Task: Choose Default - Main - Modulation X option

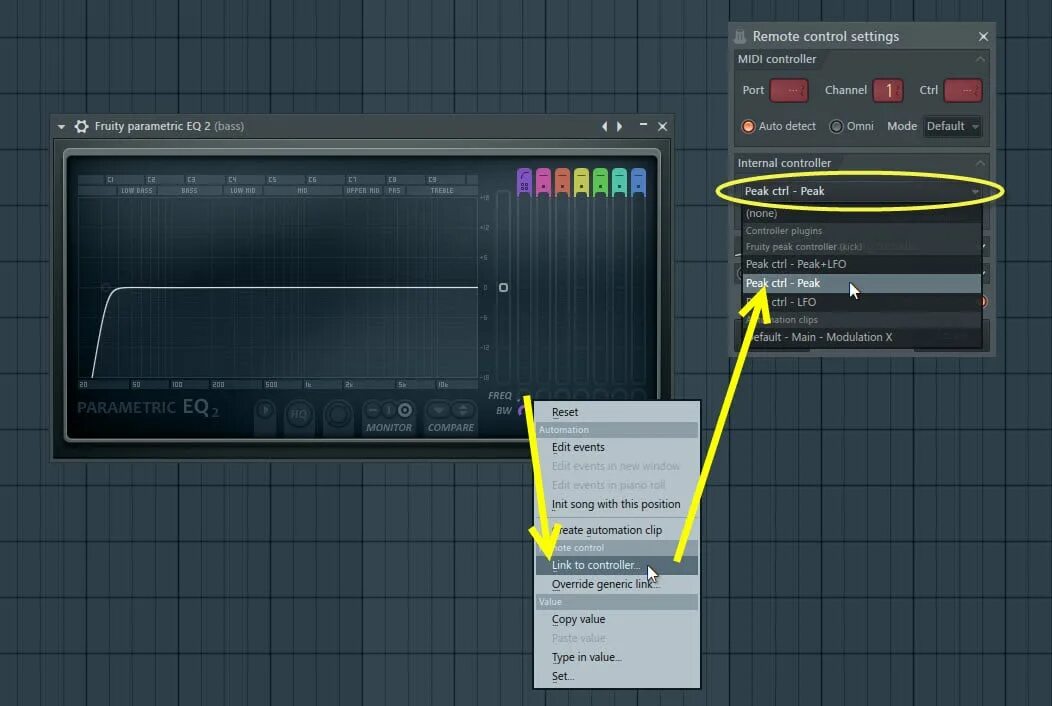Action: [x=861, y=337]
